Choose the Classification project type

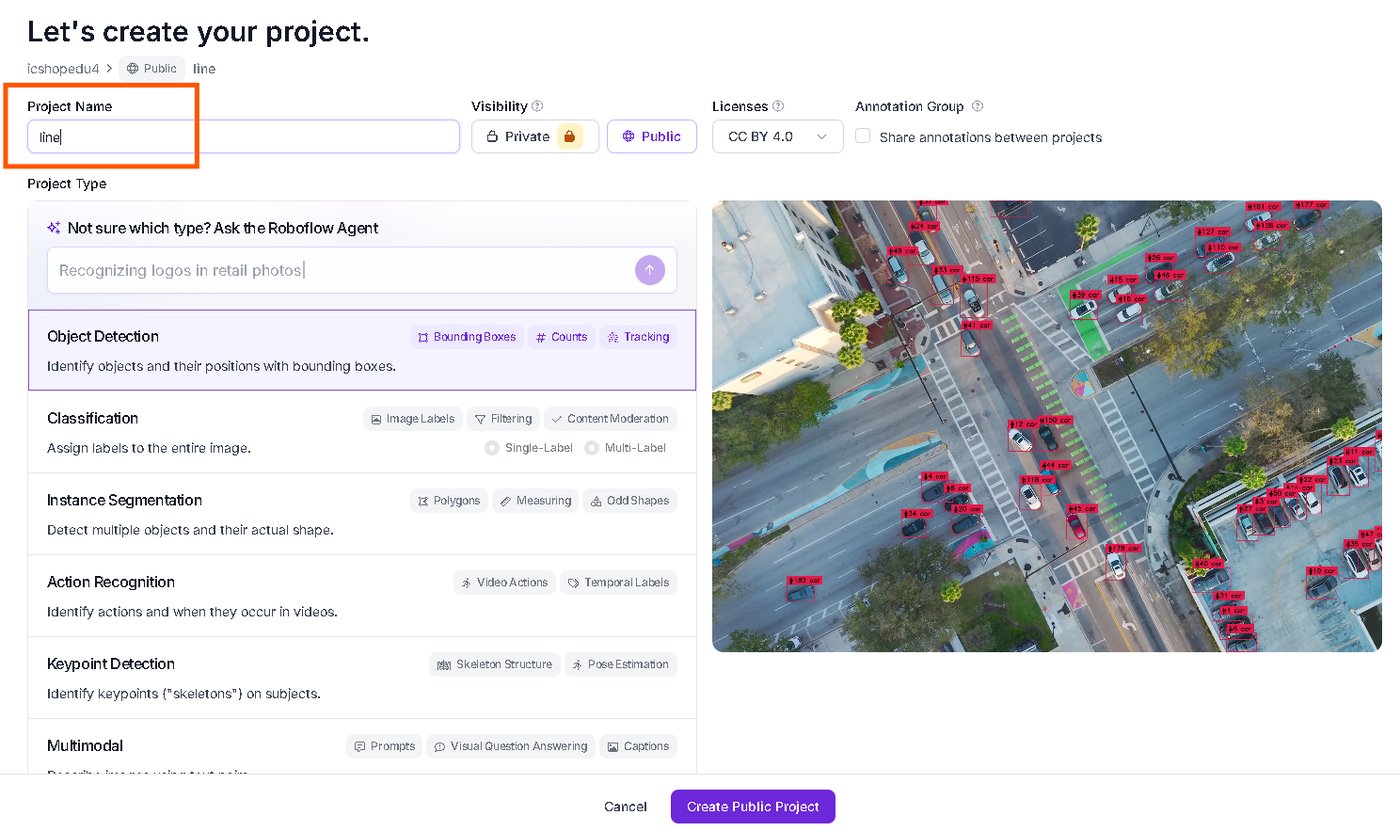[362, 432]
